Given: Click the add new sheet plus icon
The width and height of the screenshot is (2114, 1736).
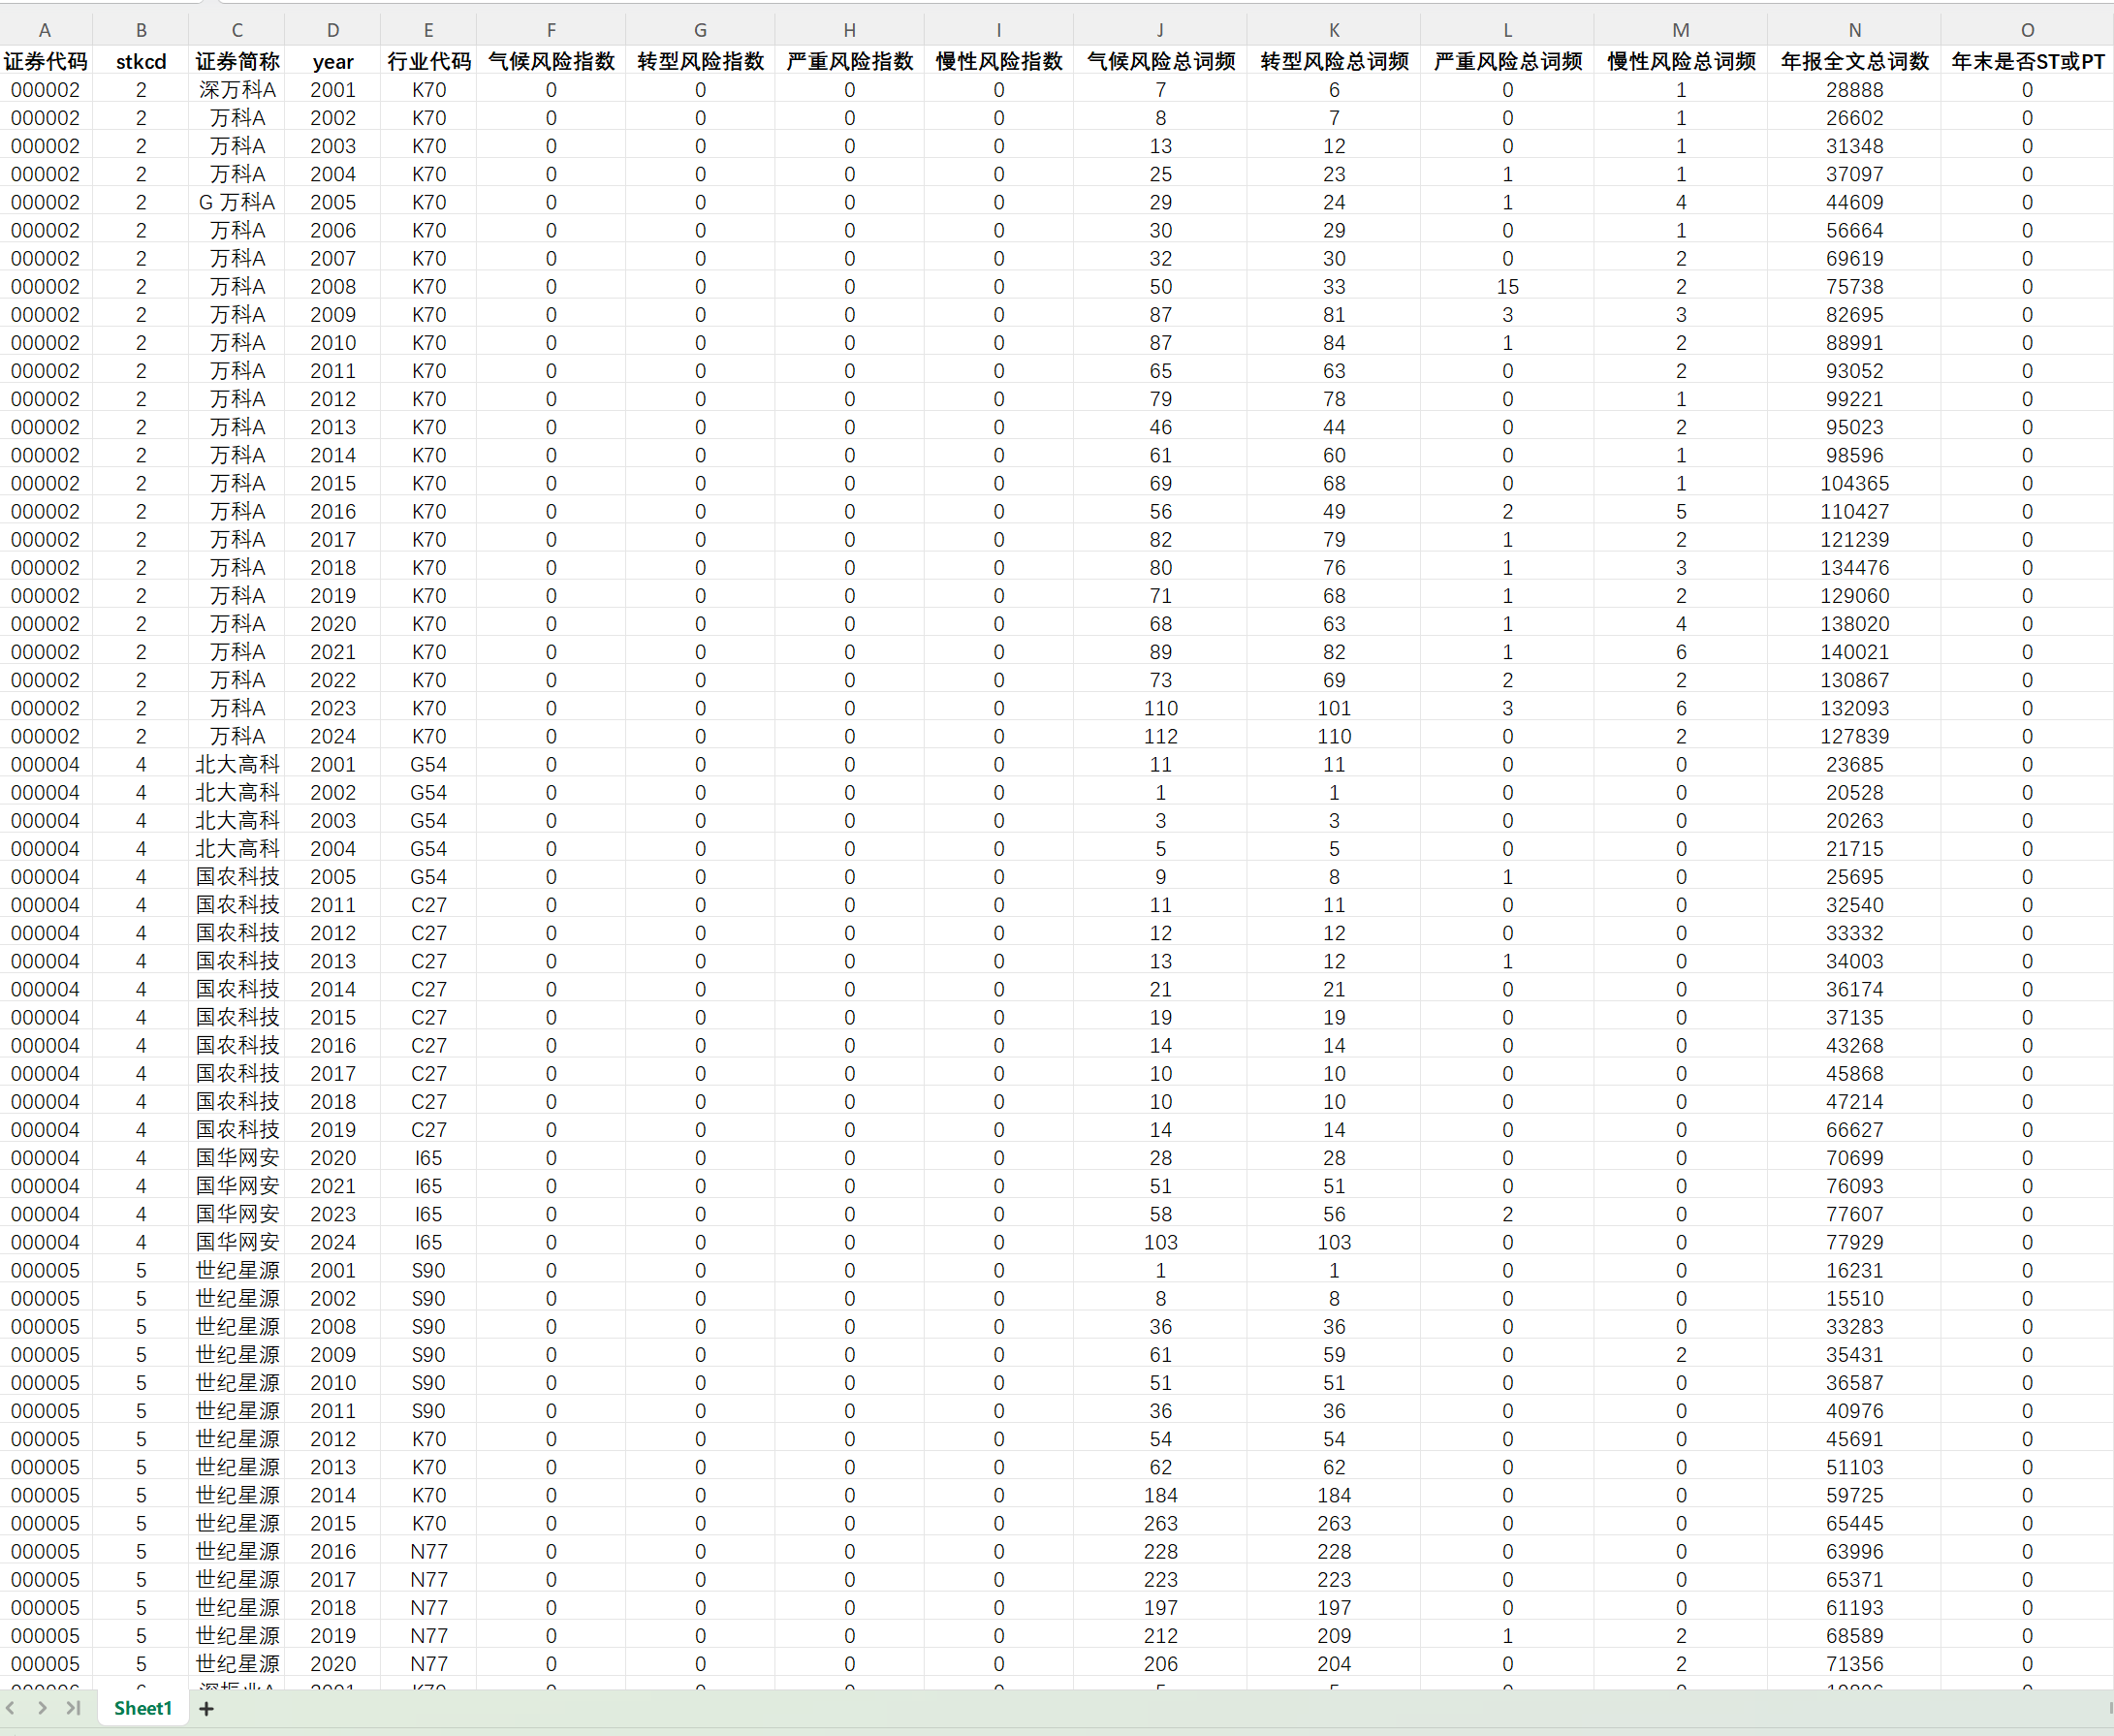Looking at the screenshot, I should point(206,1708).
